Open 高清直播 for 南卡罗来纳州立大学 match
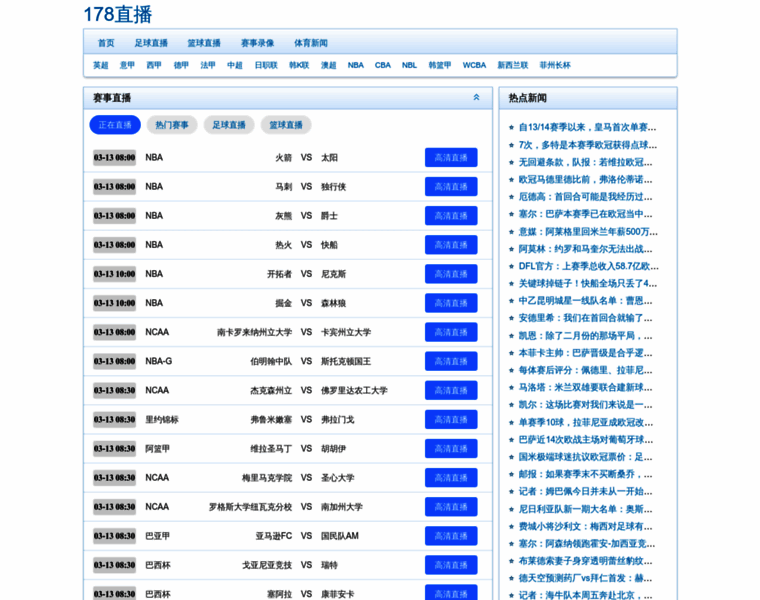The width and height of the screenshot is (760, 600). [x=451, y=332]
